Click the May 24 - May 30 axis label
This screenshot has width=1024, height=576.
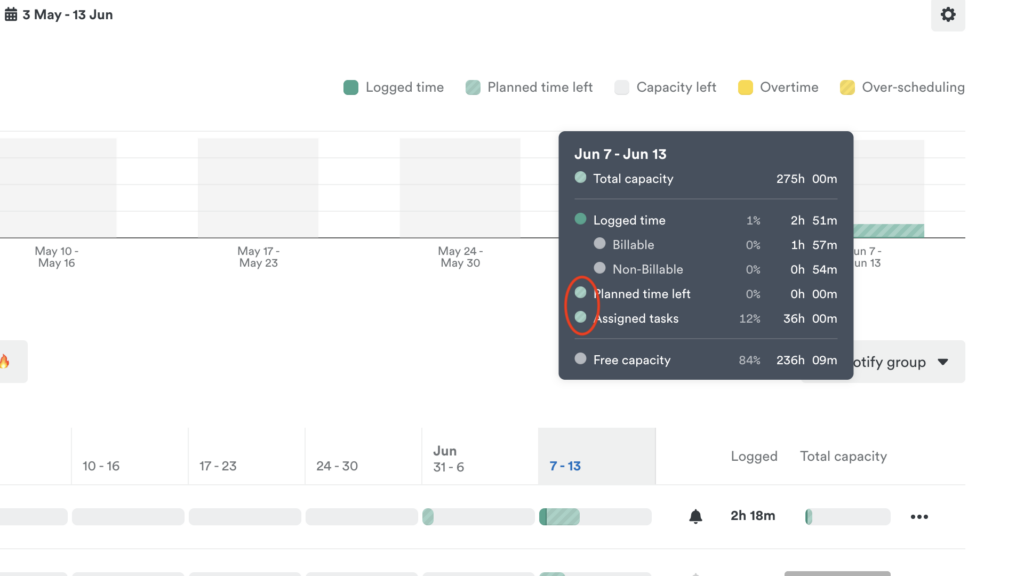[x=460, y=257]
